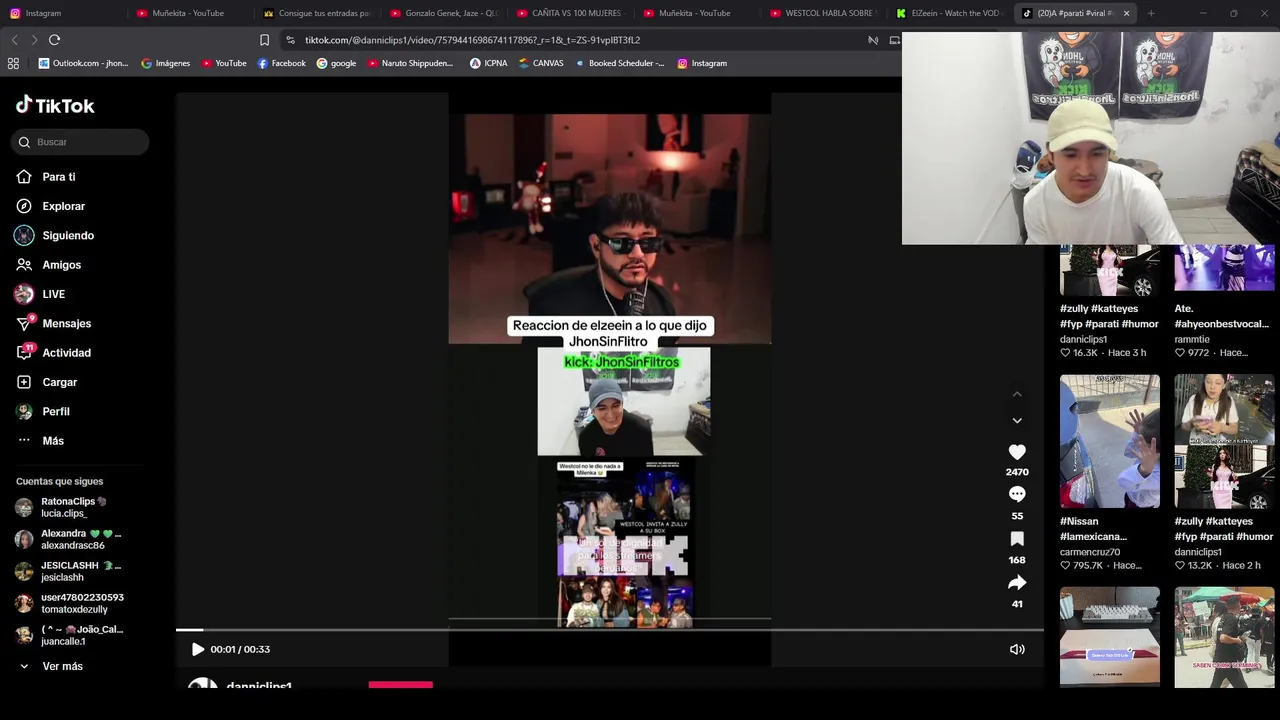Reload the page in browser
Viewport: 1280px width, 720px height.
click(x=54, y=40)
